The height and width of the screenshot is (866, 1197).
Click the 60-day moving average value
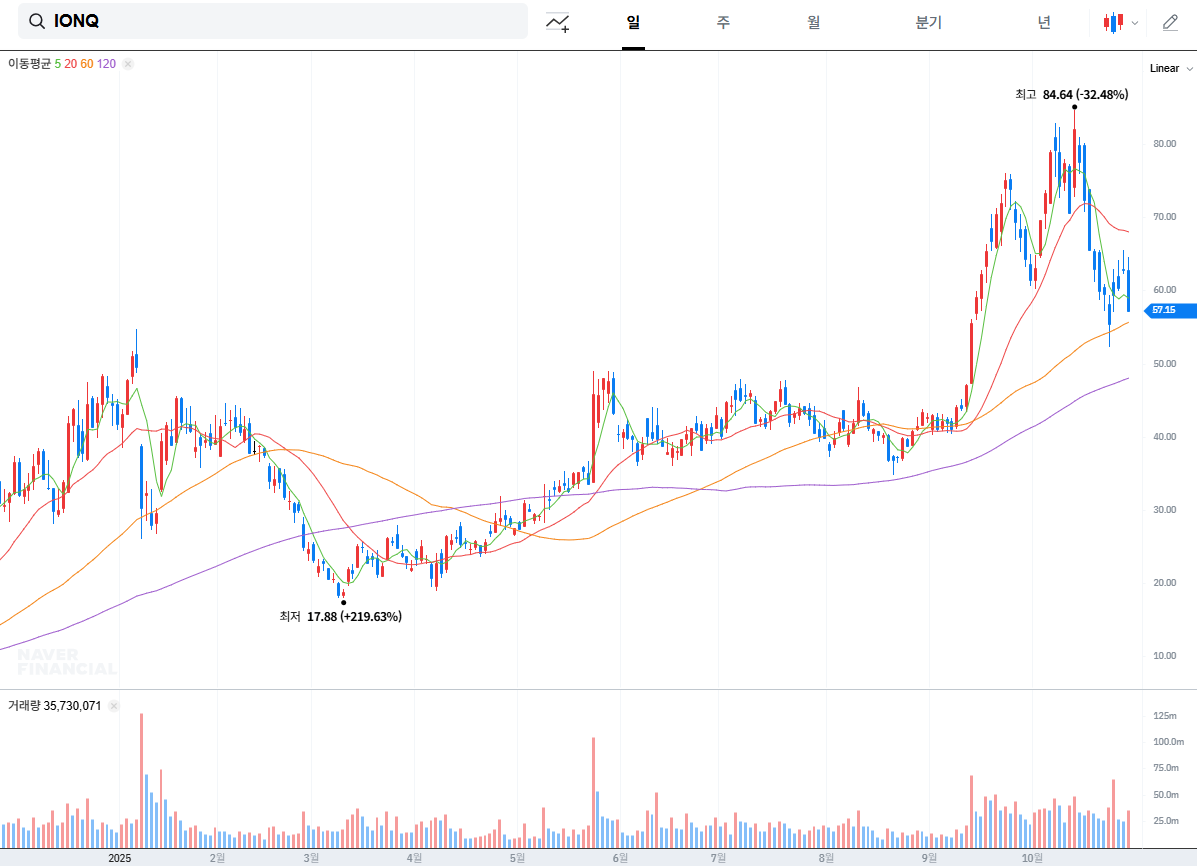point(87,64)
